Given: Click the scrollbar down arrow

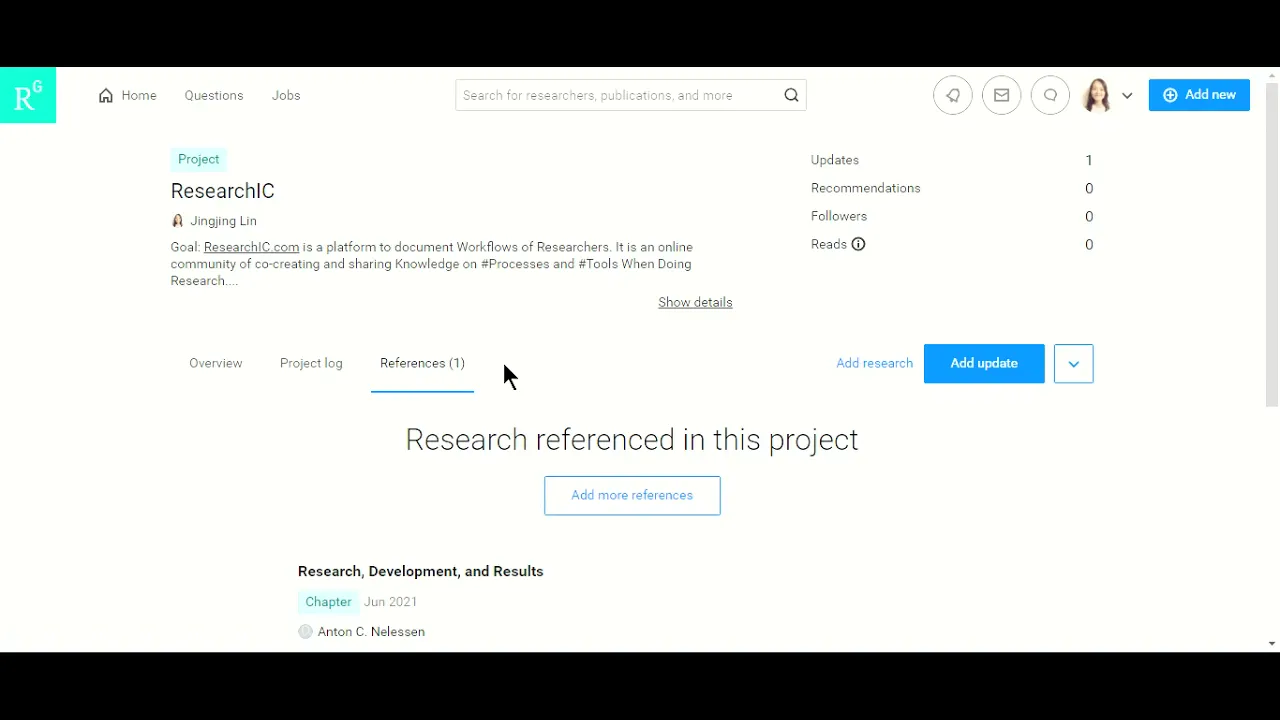Looking at the screenshot, I should pos(1272,644).
